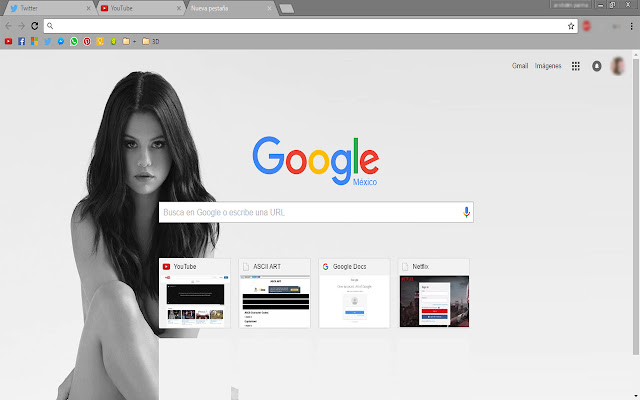Viewport: 640px width, 400px height.
Task: Minimize the Chrome window
Action: (x=600, y=5)
